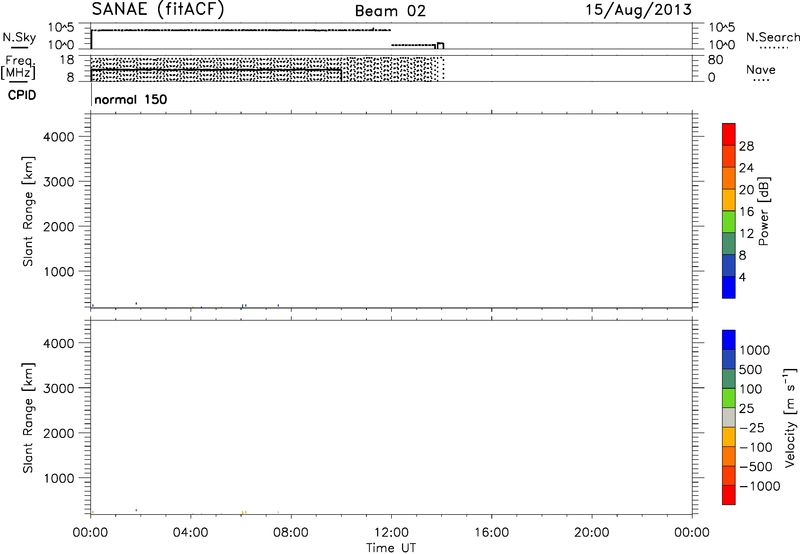Click the -1000 label on Velocity colorbar
The height and width of the screenshot is (554, 800).
point(759,486)
